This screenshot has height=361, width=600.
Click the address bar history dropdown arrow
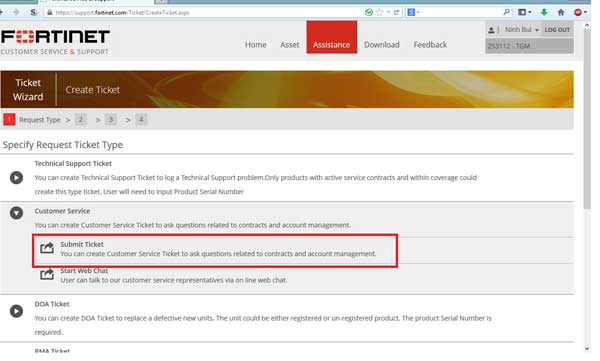pyautogui.click(x=388, y=12)
